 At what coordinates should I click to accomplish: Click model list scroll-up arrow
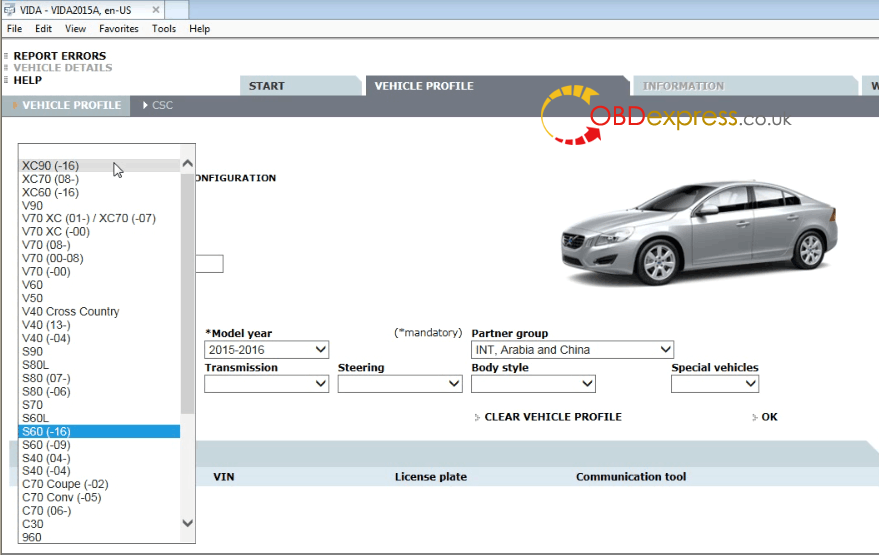coord(188,164)
